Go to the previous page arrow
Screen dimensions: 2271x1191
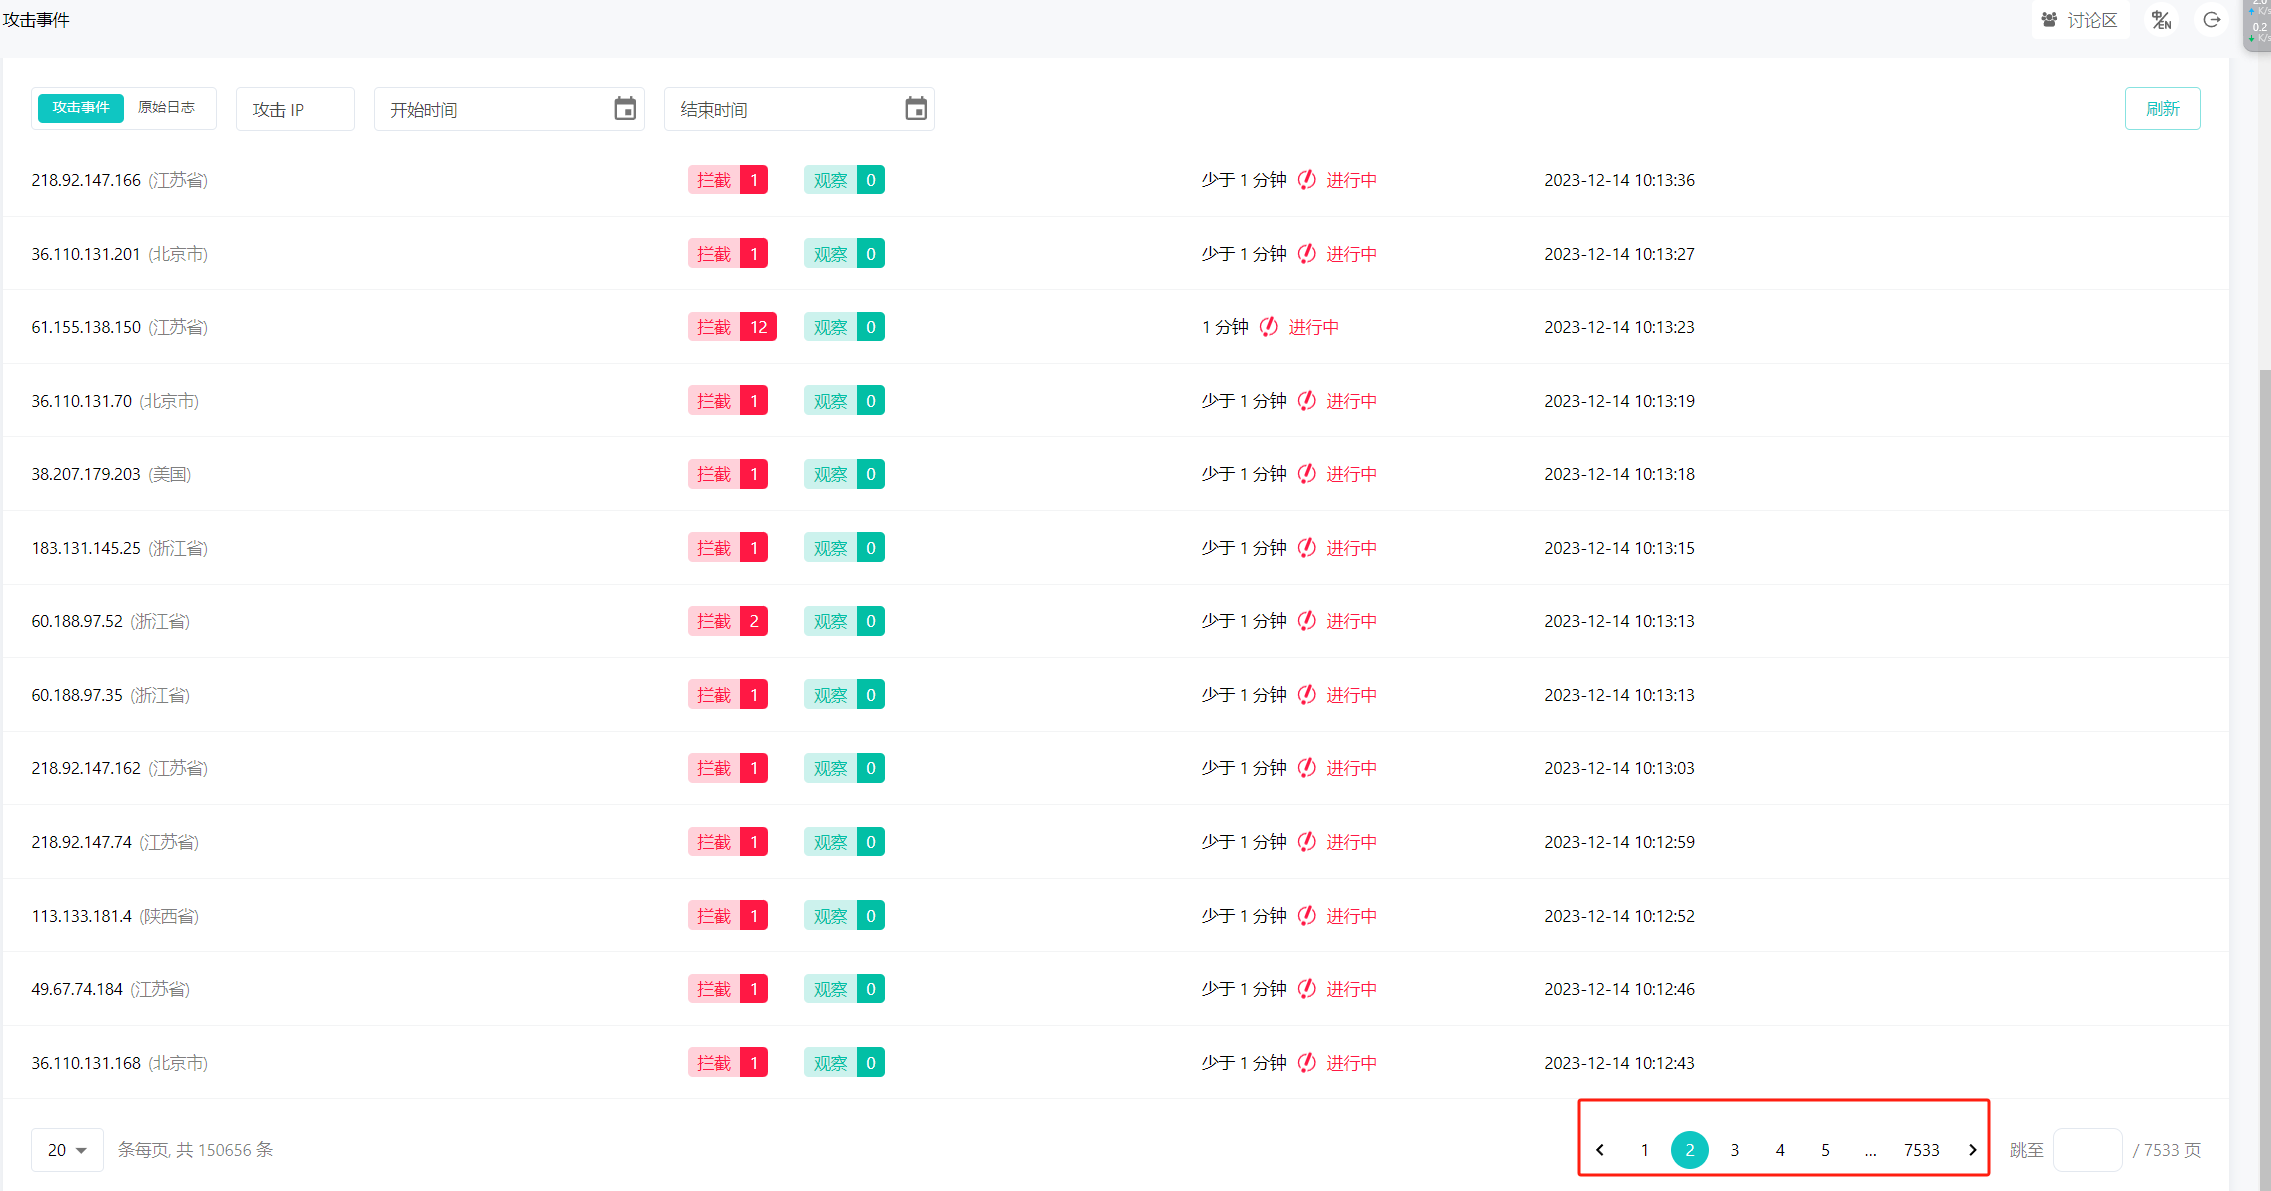click(1600, 1150)
